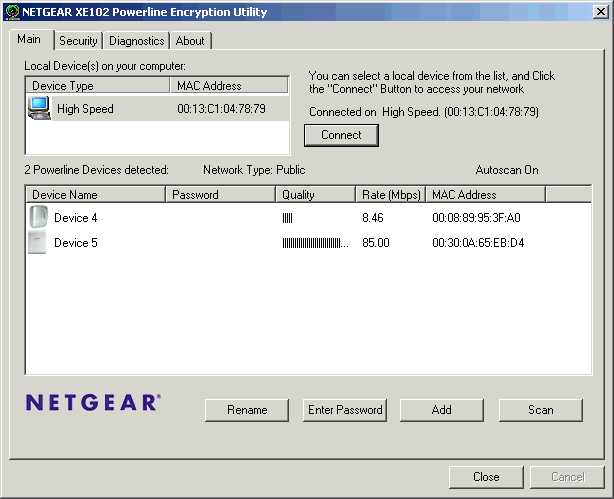This screenshot has height=499, width=614.
Task: Switch to the Main tab
Action: 29,39
